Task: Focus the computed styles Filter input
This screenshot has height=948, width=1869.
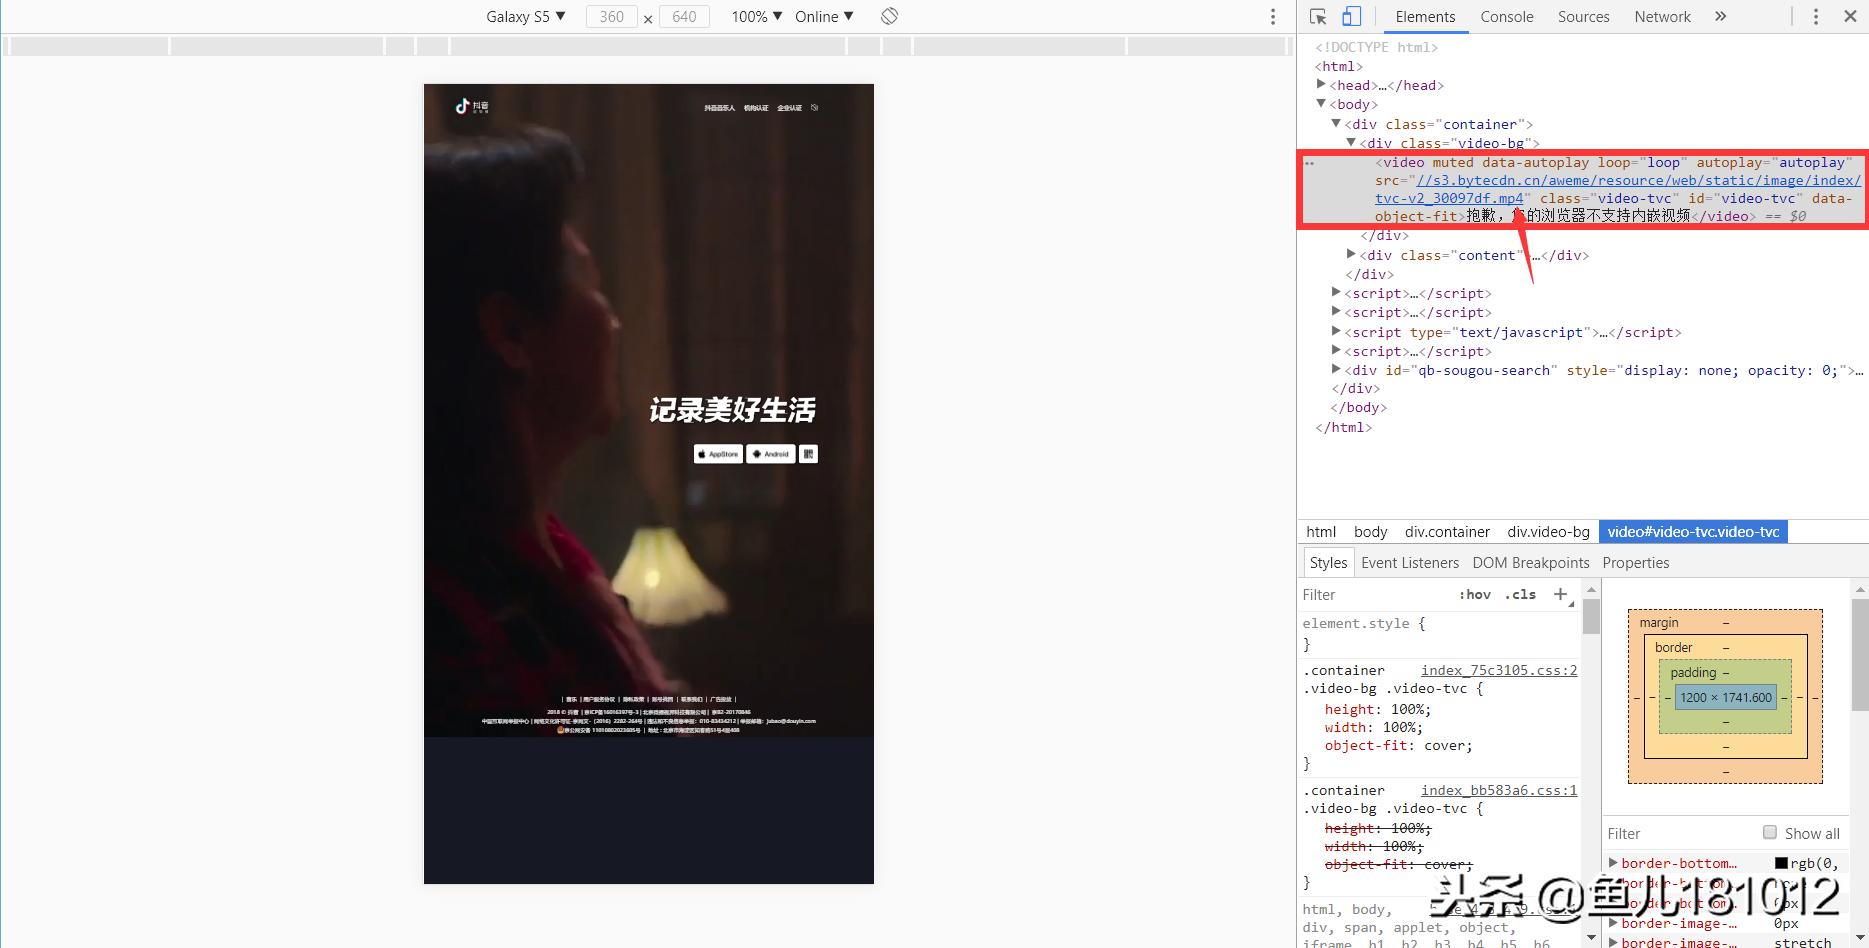Action: pos(1680,833)
